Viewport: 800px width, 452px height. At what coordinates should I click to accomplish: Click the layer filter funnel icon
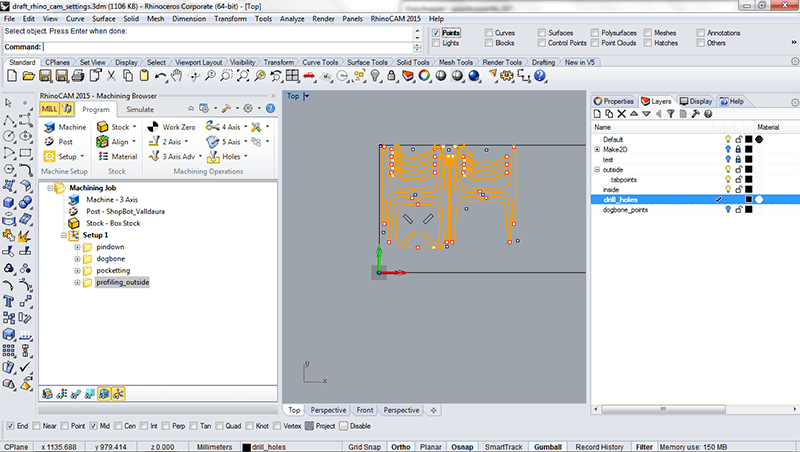(669, 114)
